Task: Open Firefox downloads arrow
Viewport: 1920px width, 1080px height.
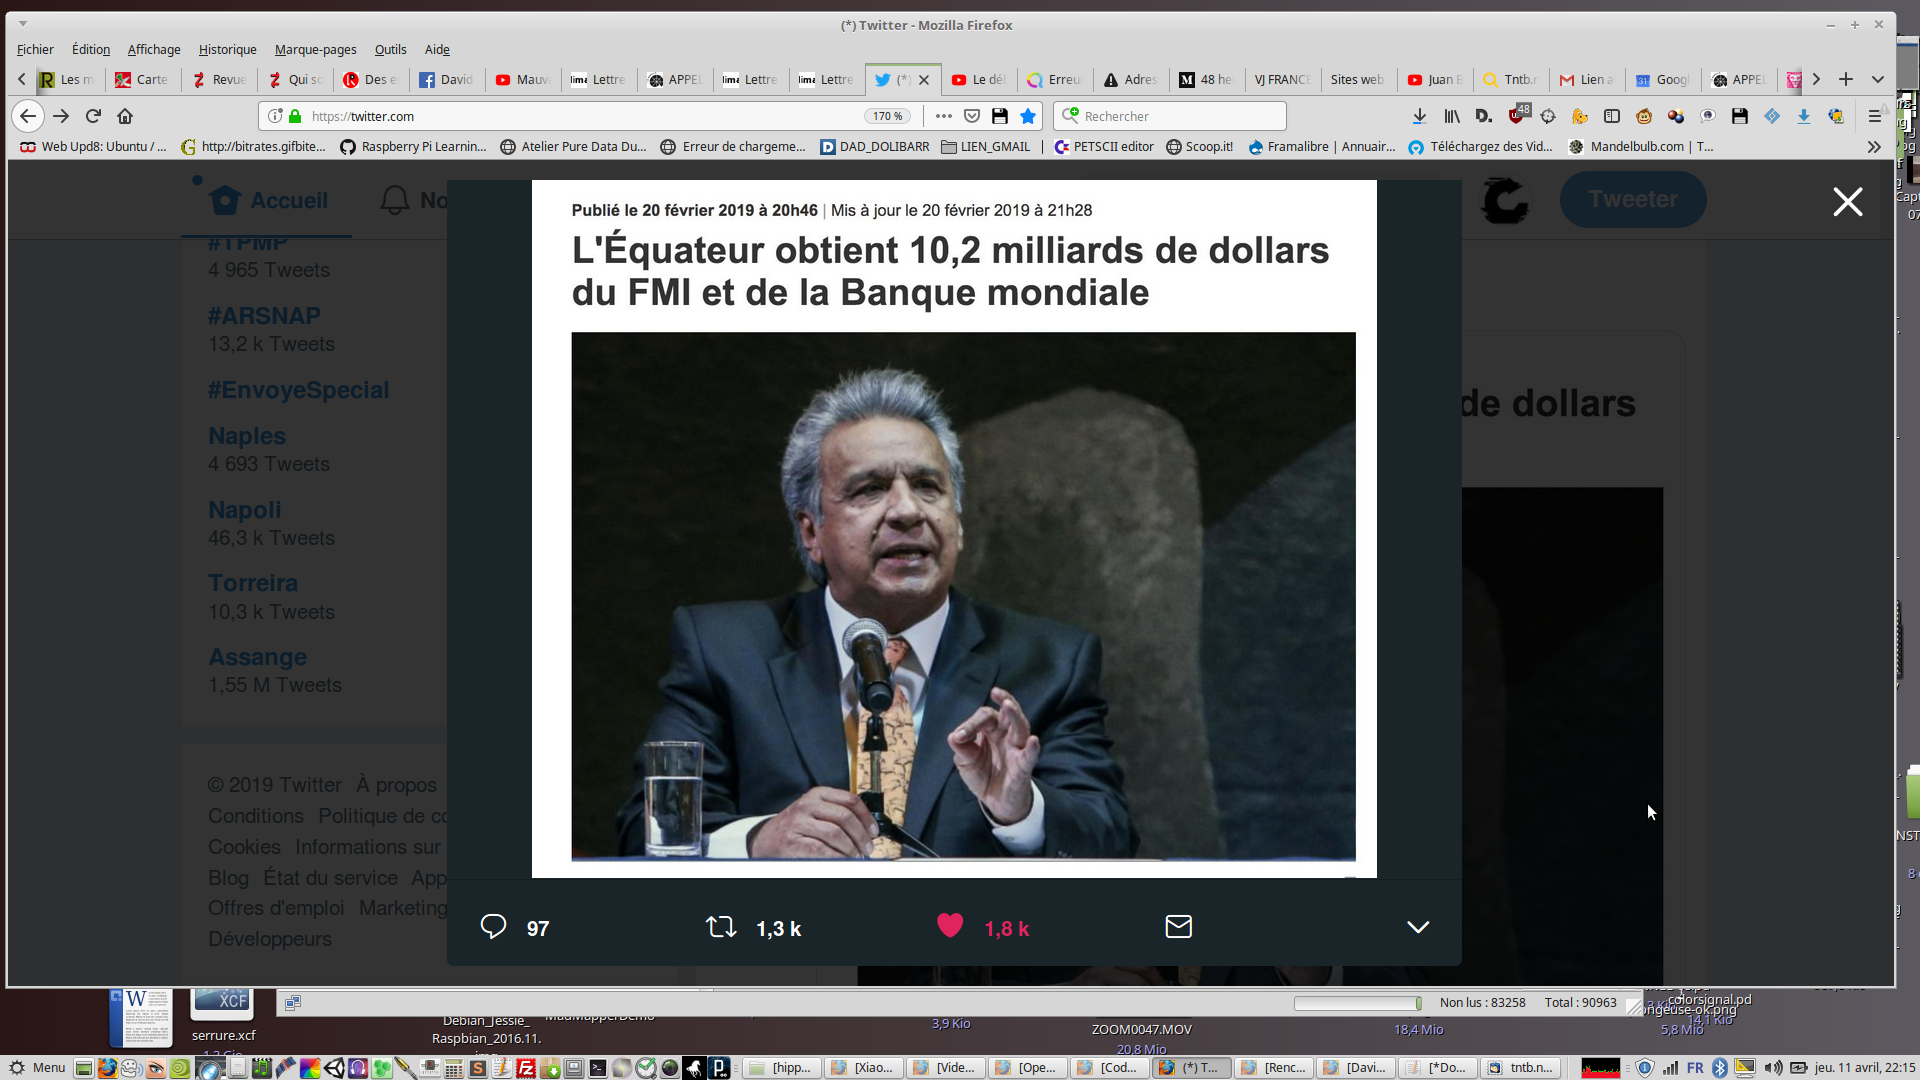Action: [x=1419, y=116]
